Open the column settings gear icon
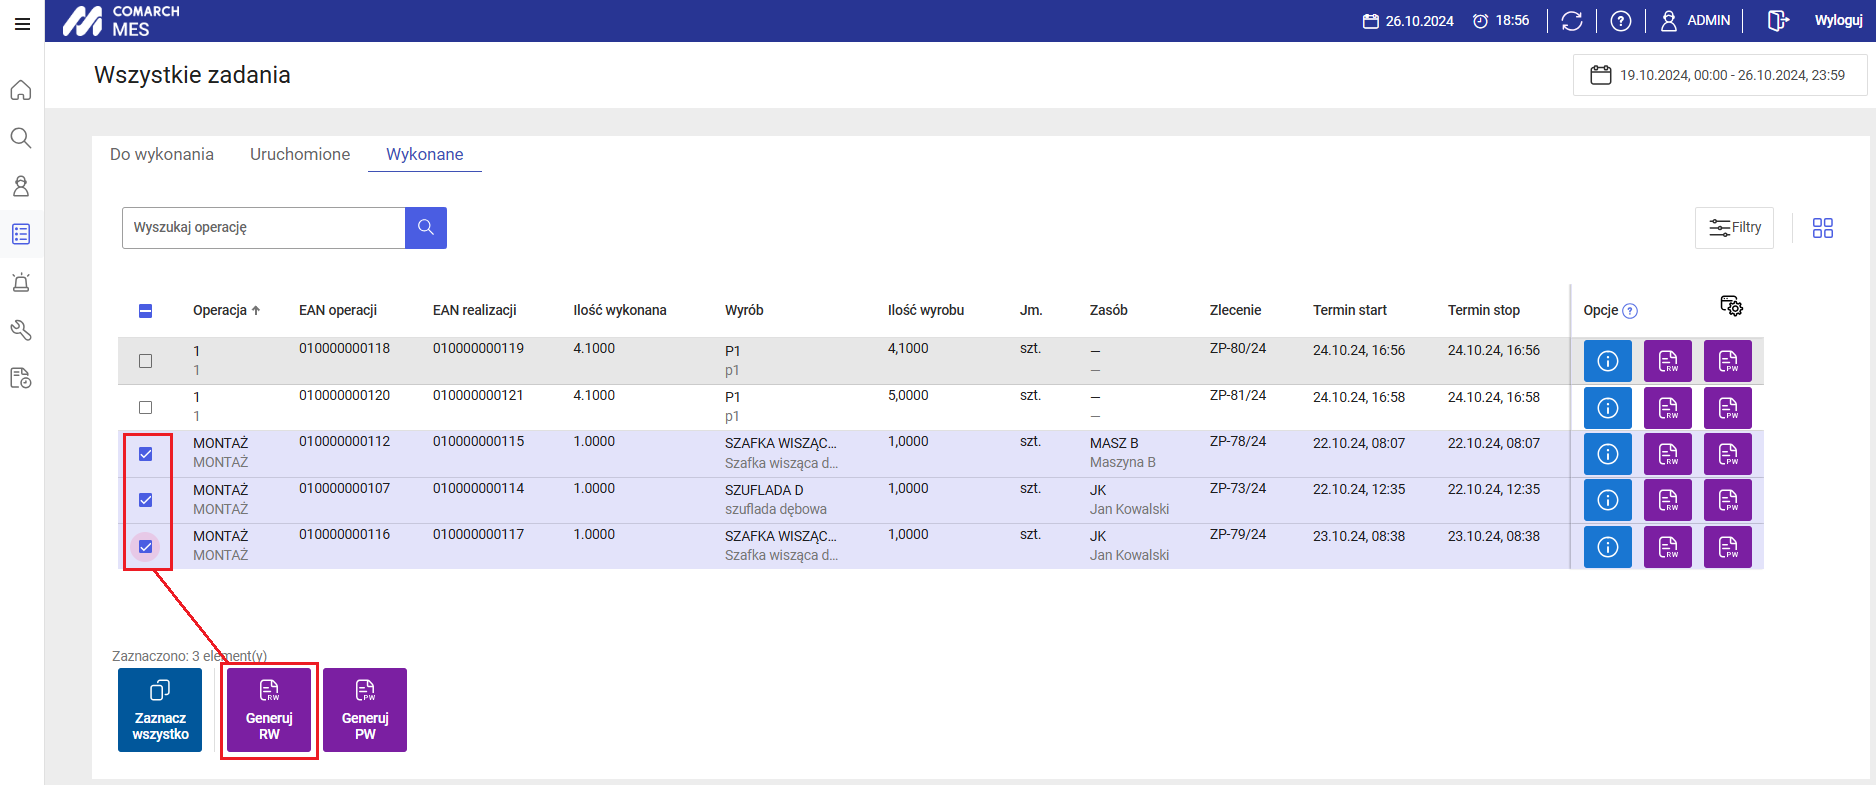1876x785 pixels. [1731, 306]
